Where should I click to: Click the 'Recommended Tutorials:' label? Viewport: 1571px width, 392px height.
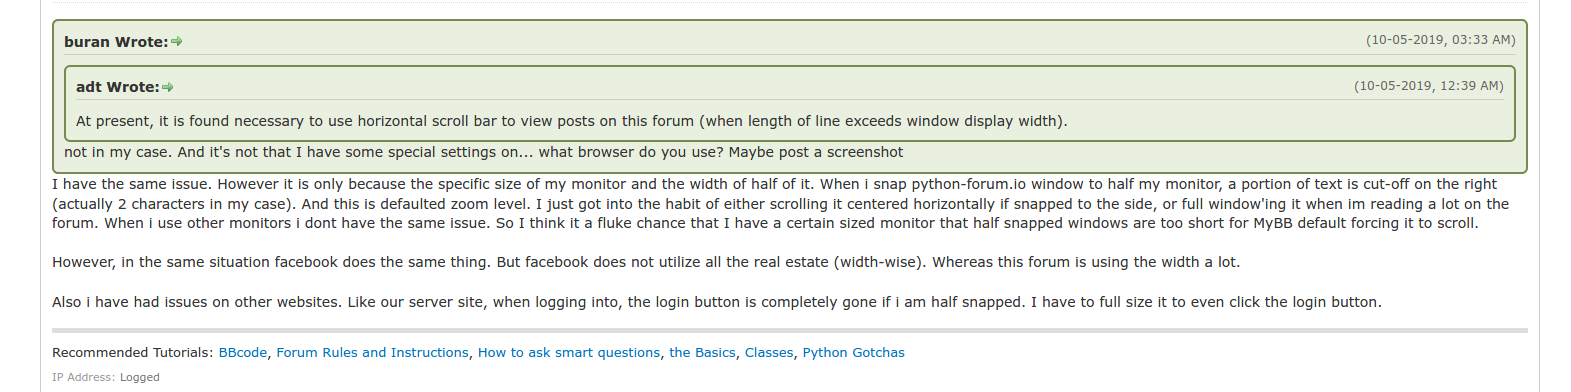(x=132, y=353)
